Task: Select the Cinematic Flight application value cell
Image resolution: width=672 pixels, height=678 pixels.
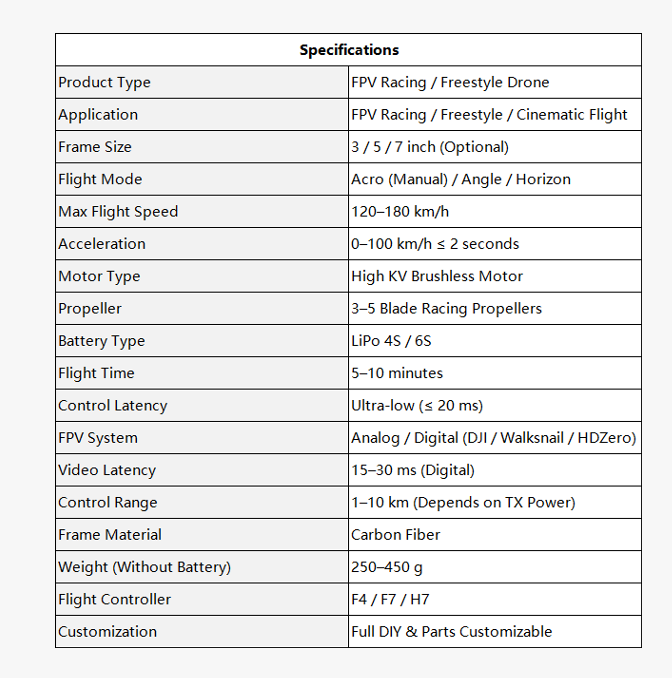Action: 489,114
